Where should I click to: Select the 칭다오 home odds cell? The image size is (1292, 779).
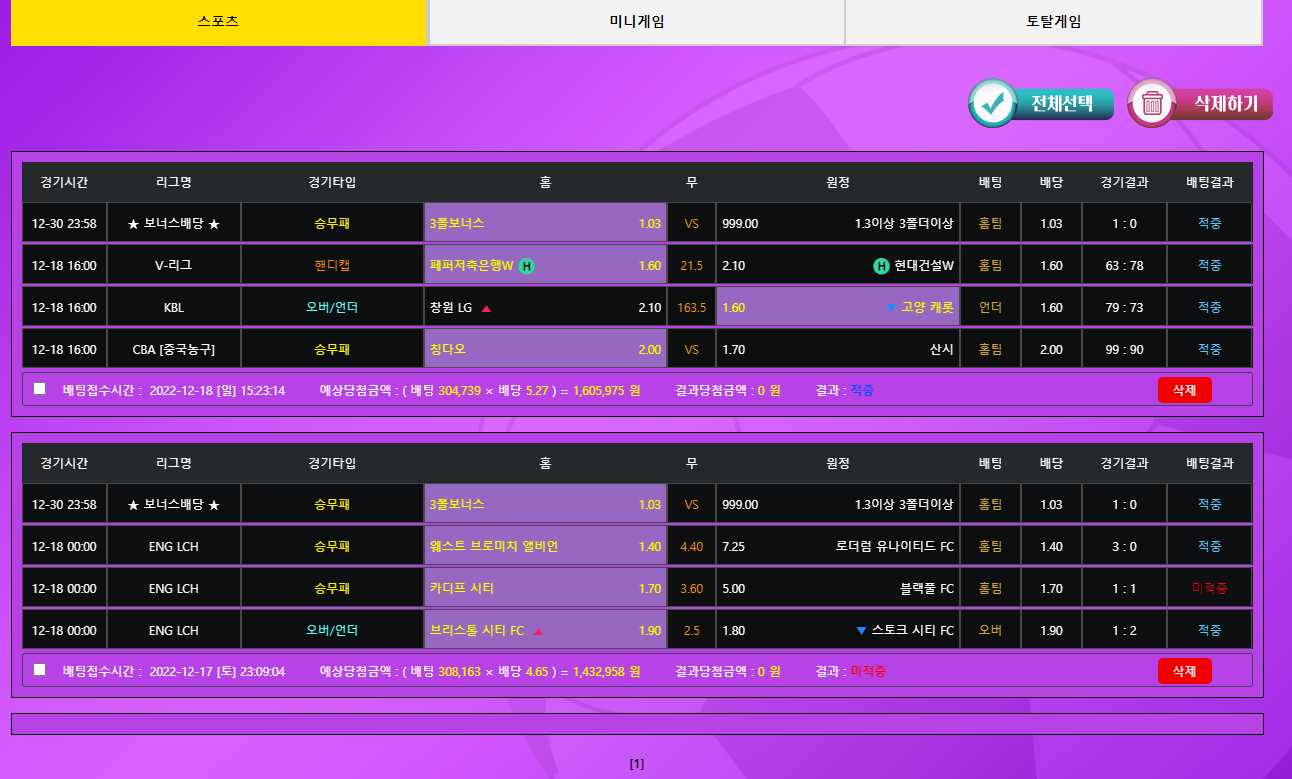click(x=545, y=349)
